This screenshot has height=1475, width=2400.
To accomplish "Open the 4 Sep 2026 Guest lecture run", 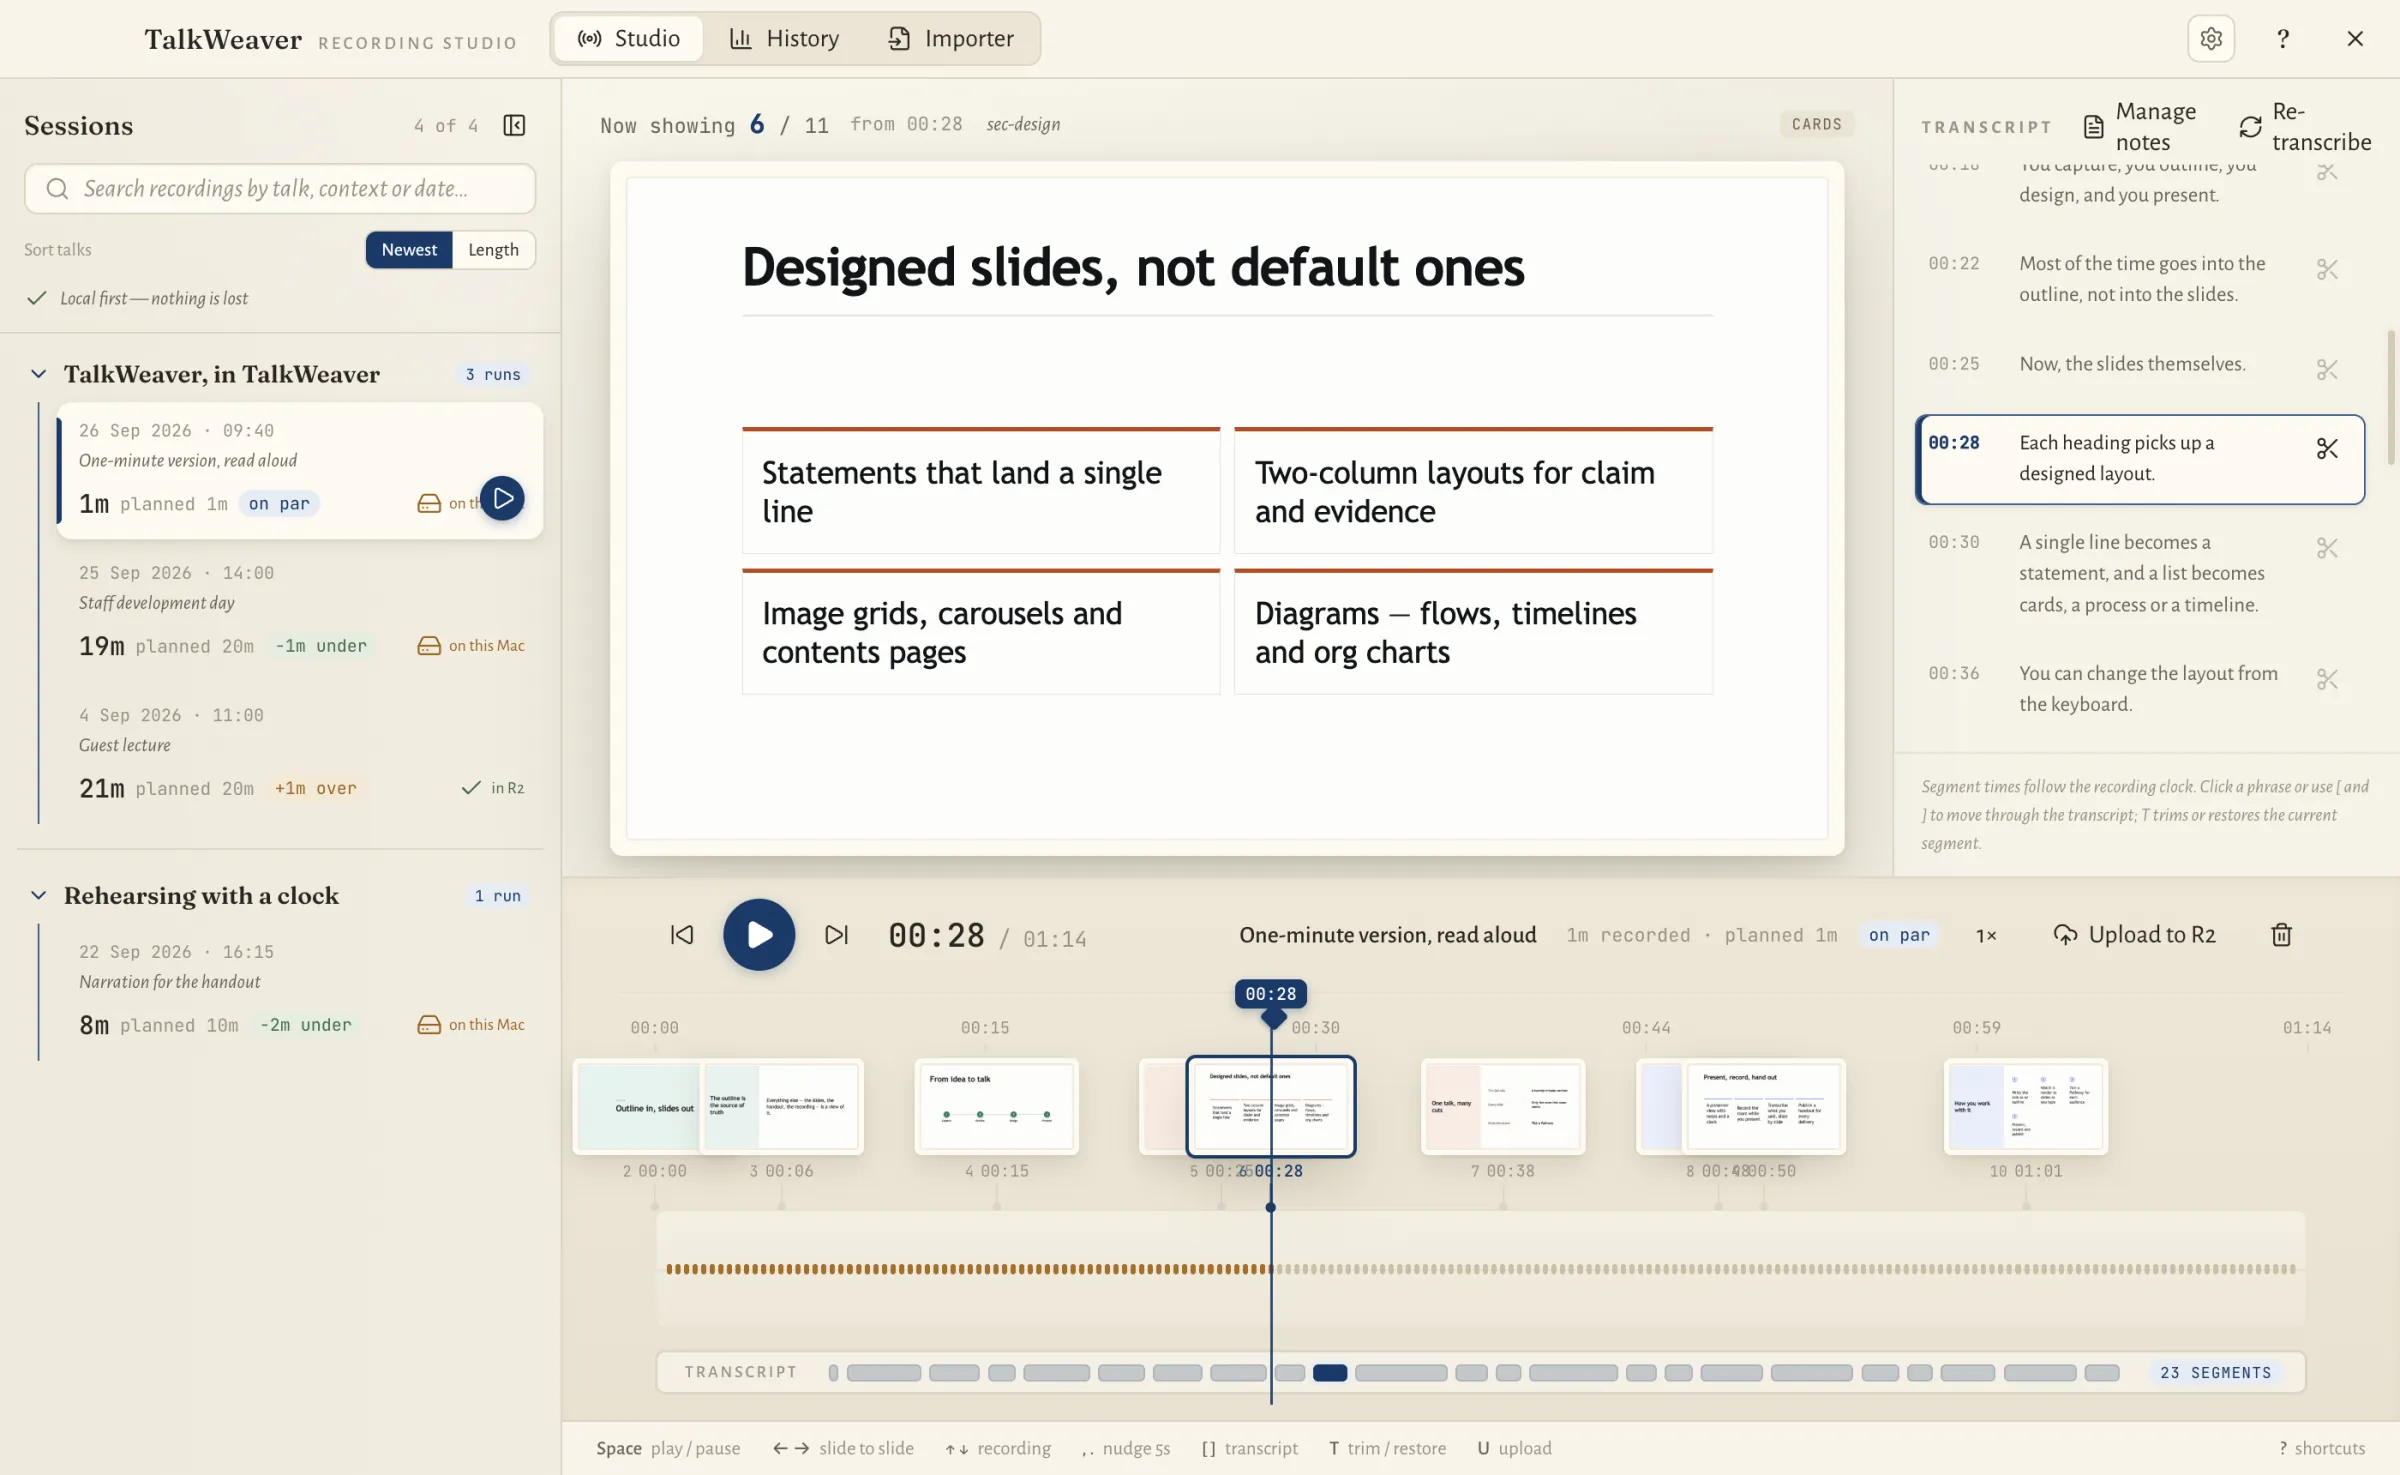I will point(300,752).
